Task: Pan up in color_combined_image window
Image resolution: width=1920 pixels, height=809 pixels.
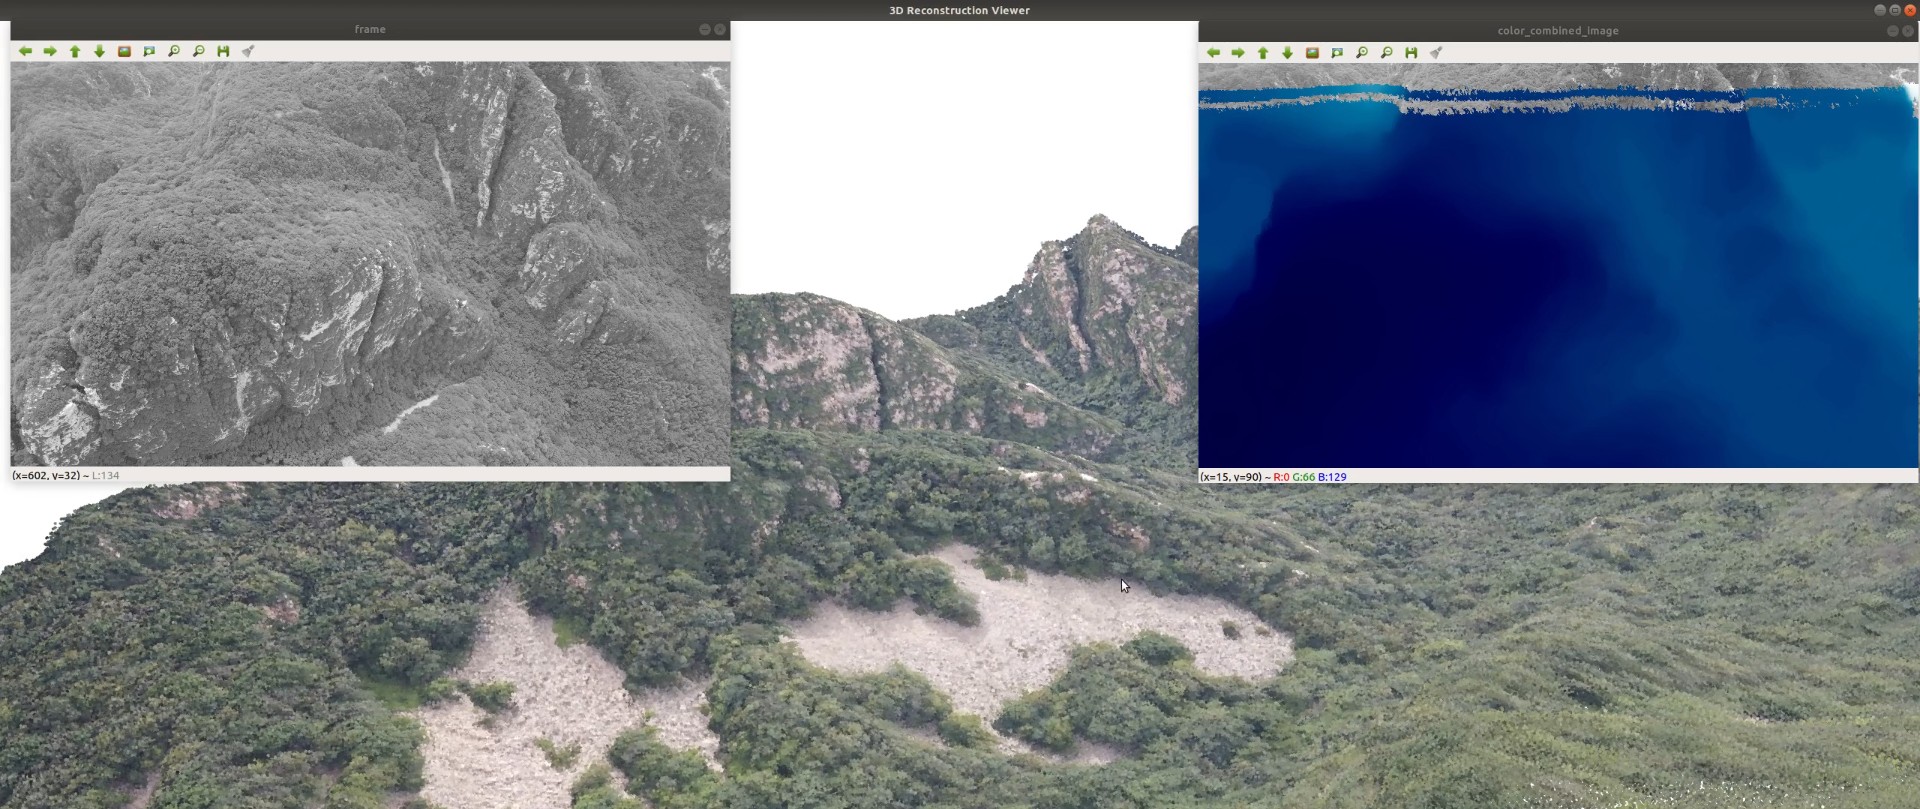Action: 1263,53
